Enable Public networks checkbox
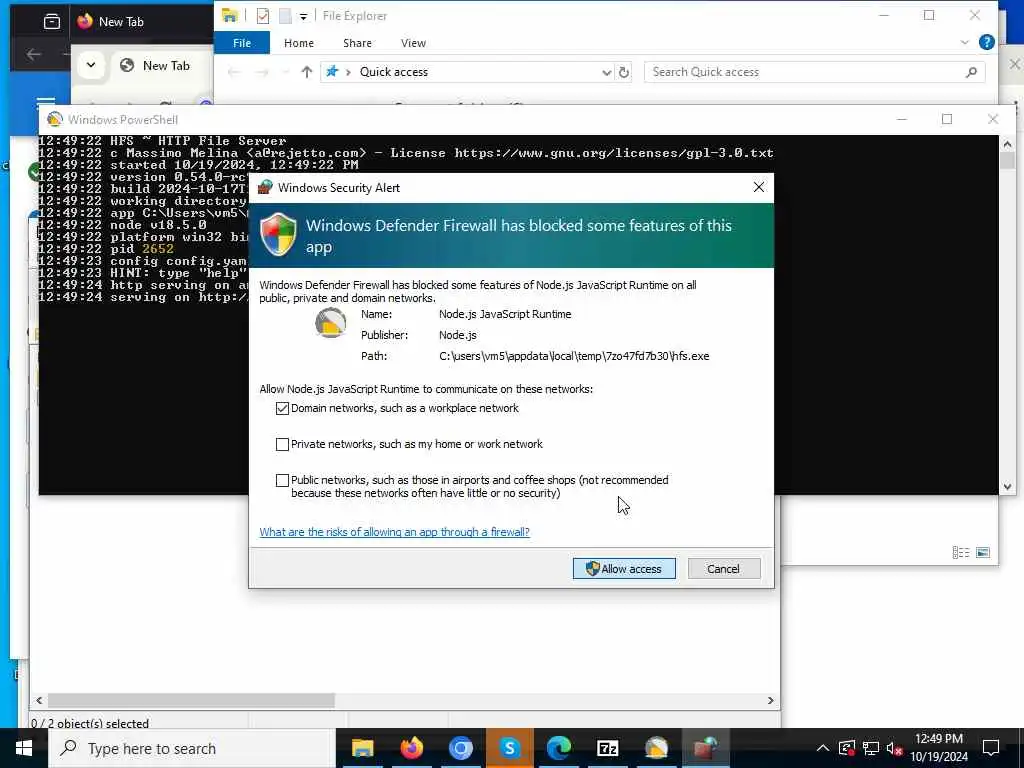This screenshot has height=768, width=1024. [282, 480]
